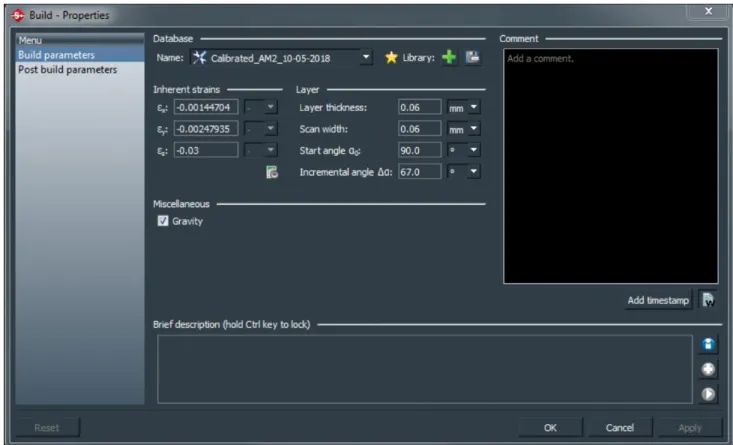Click the OK button
This screenshot has height=445, width=733.
(550, 427)
